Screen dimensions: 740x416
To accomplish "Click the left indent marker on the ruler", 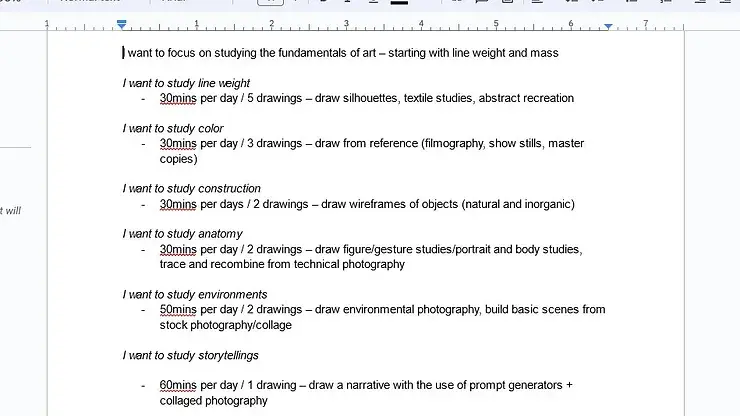I will [x=122, y=25].
